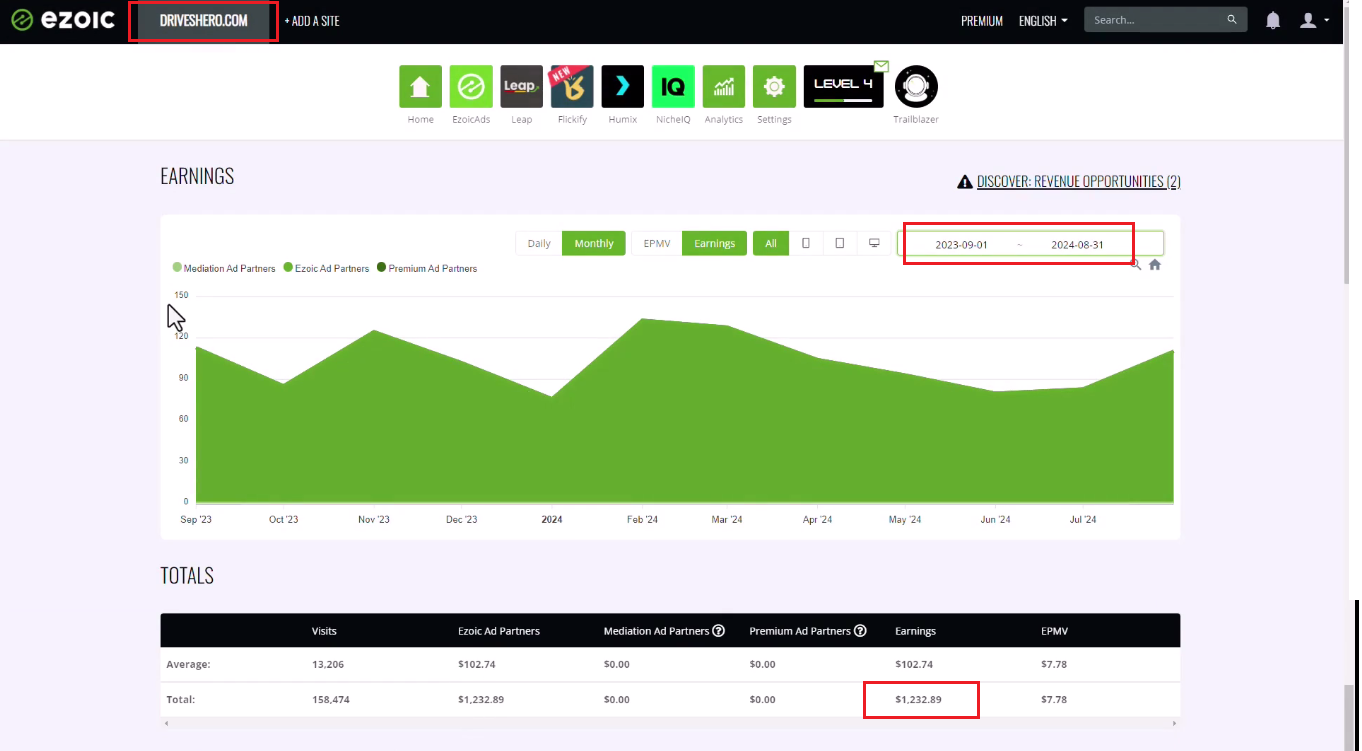Open the Flickify app icon
The height and width of the screenshot is (751, 1362).
572,87
